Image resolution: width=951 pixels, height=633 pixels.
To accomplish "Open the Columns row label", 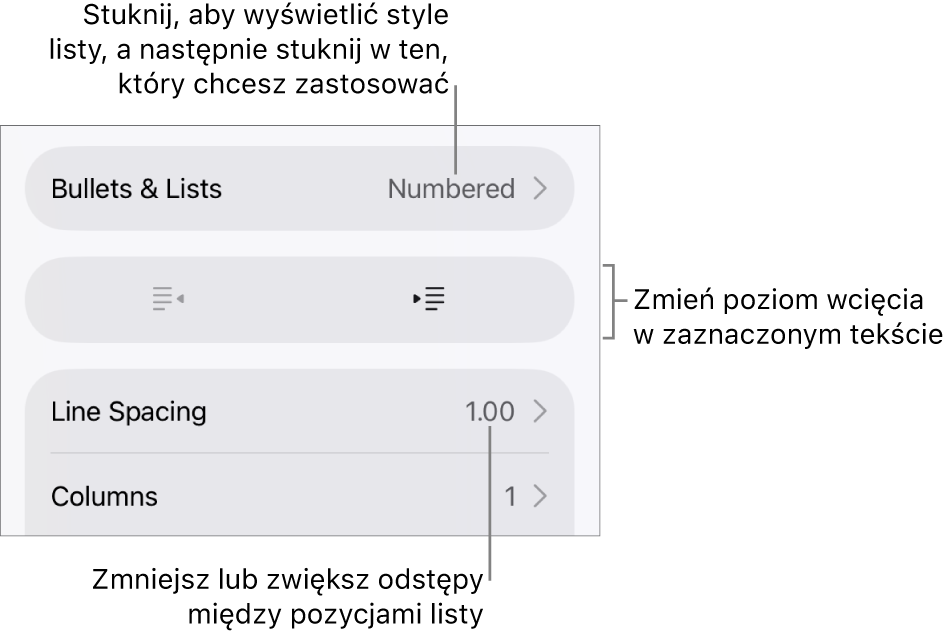I will (x=104, y=496).
